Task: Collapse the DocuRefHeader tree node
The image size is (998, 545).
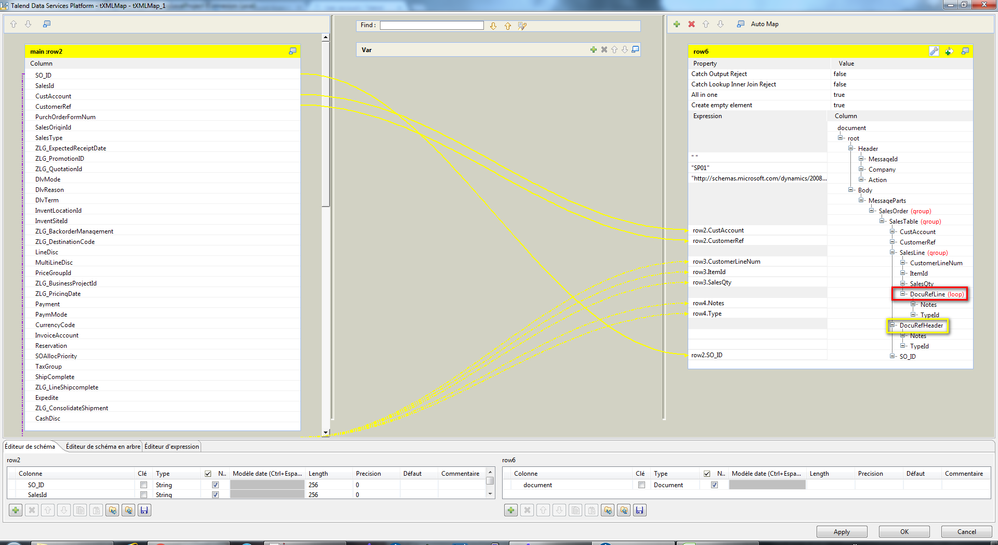Action: pos(893,326)
